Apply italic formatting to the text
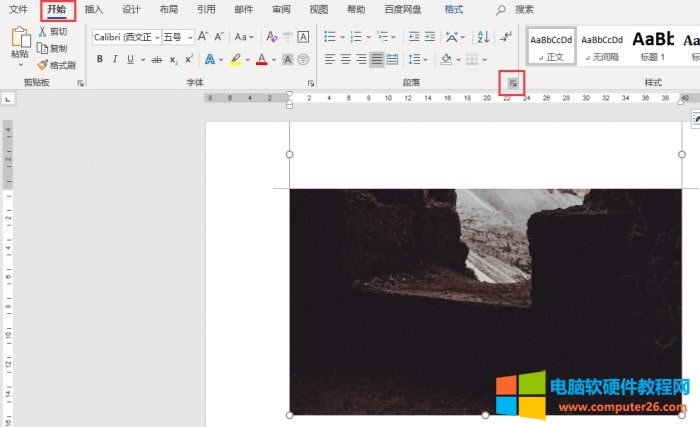Screen dimensions: 700x427 coord(116,59)
